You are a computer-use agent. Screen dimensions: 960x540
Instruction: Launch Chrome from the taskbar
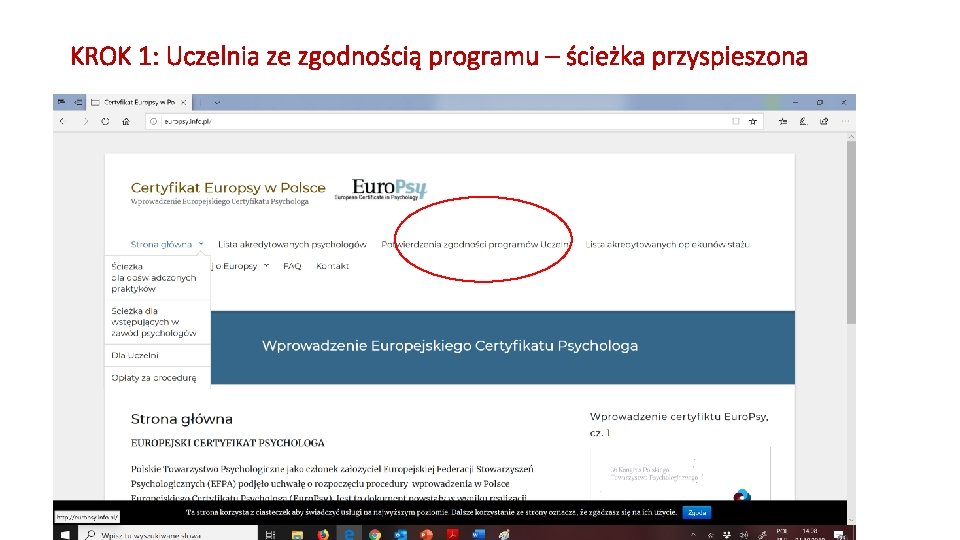[x=375, y=534]
